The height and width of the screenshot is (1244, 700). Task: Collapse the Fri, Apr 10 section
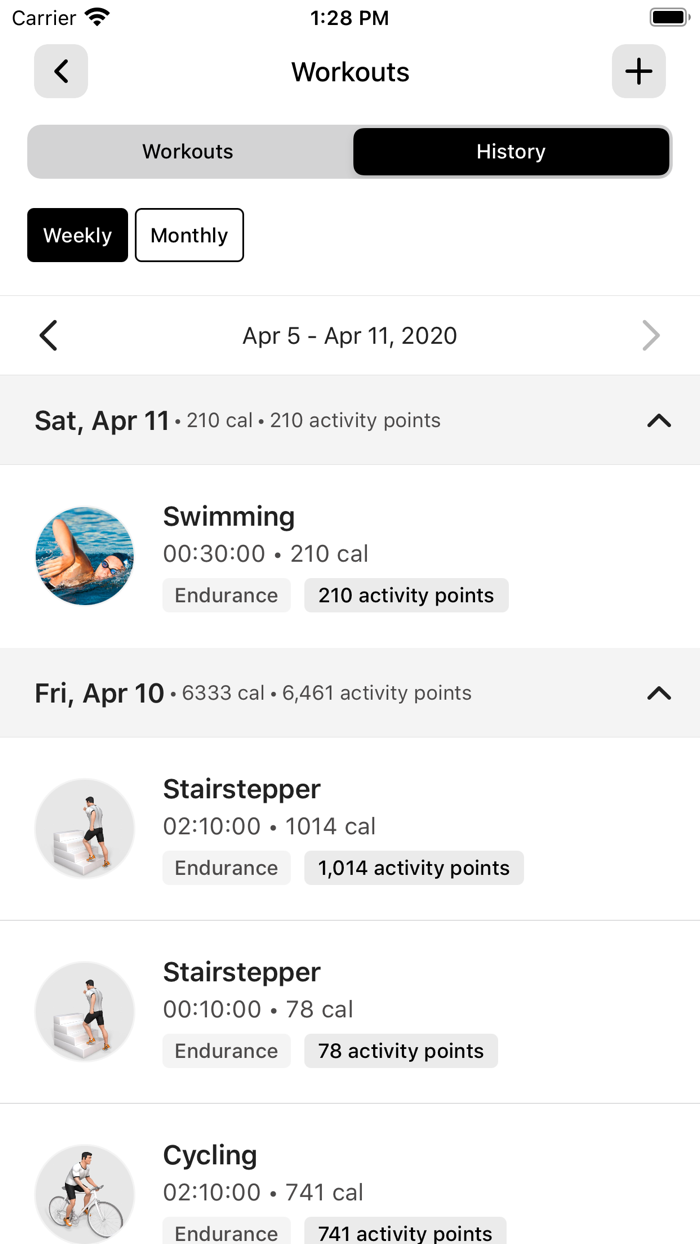[x=659, y=692]
